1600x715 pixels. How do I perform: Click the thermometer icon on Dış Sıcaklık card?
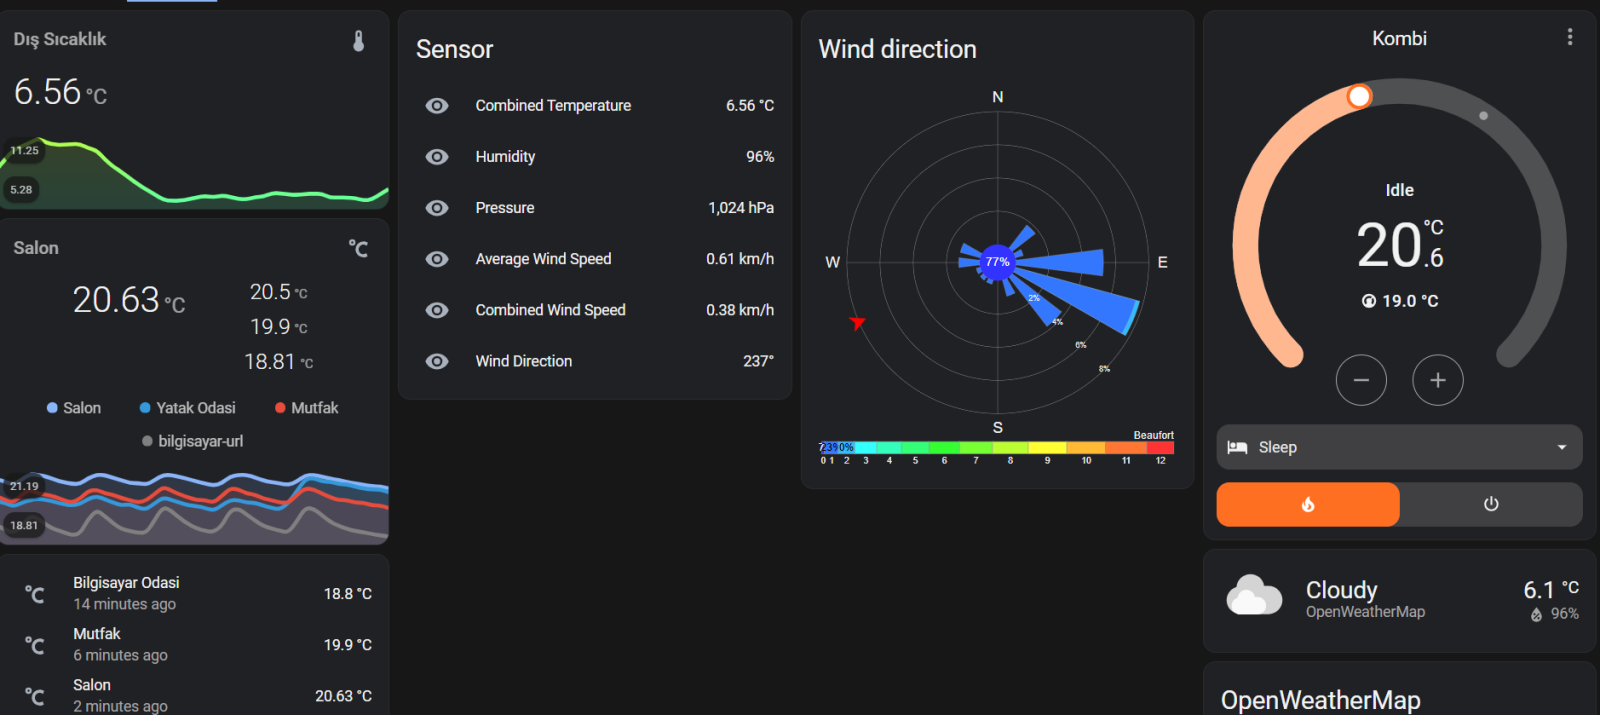coord(359,40)
